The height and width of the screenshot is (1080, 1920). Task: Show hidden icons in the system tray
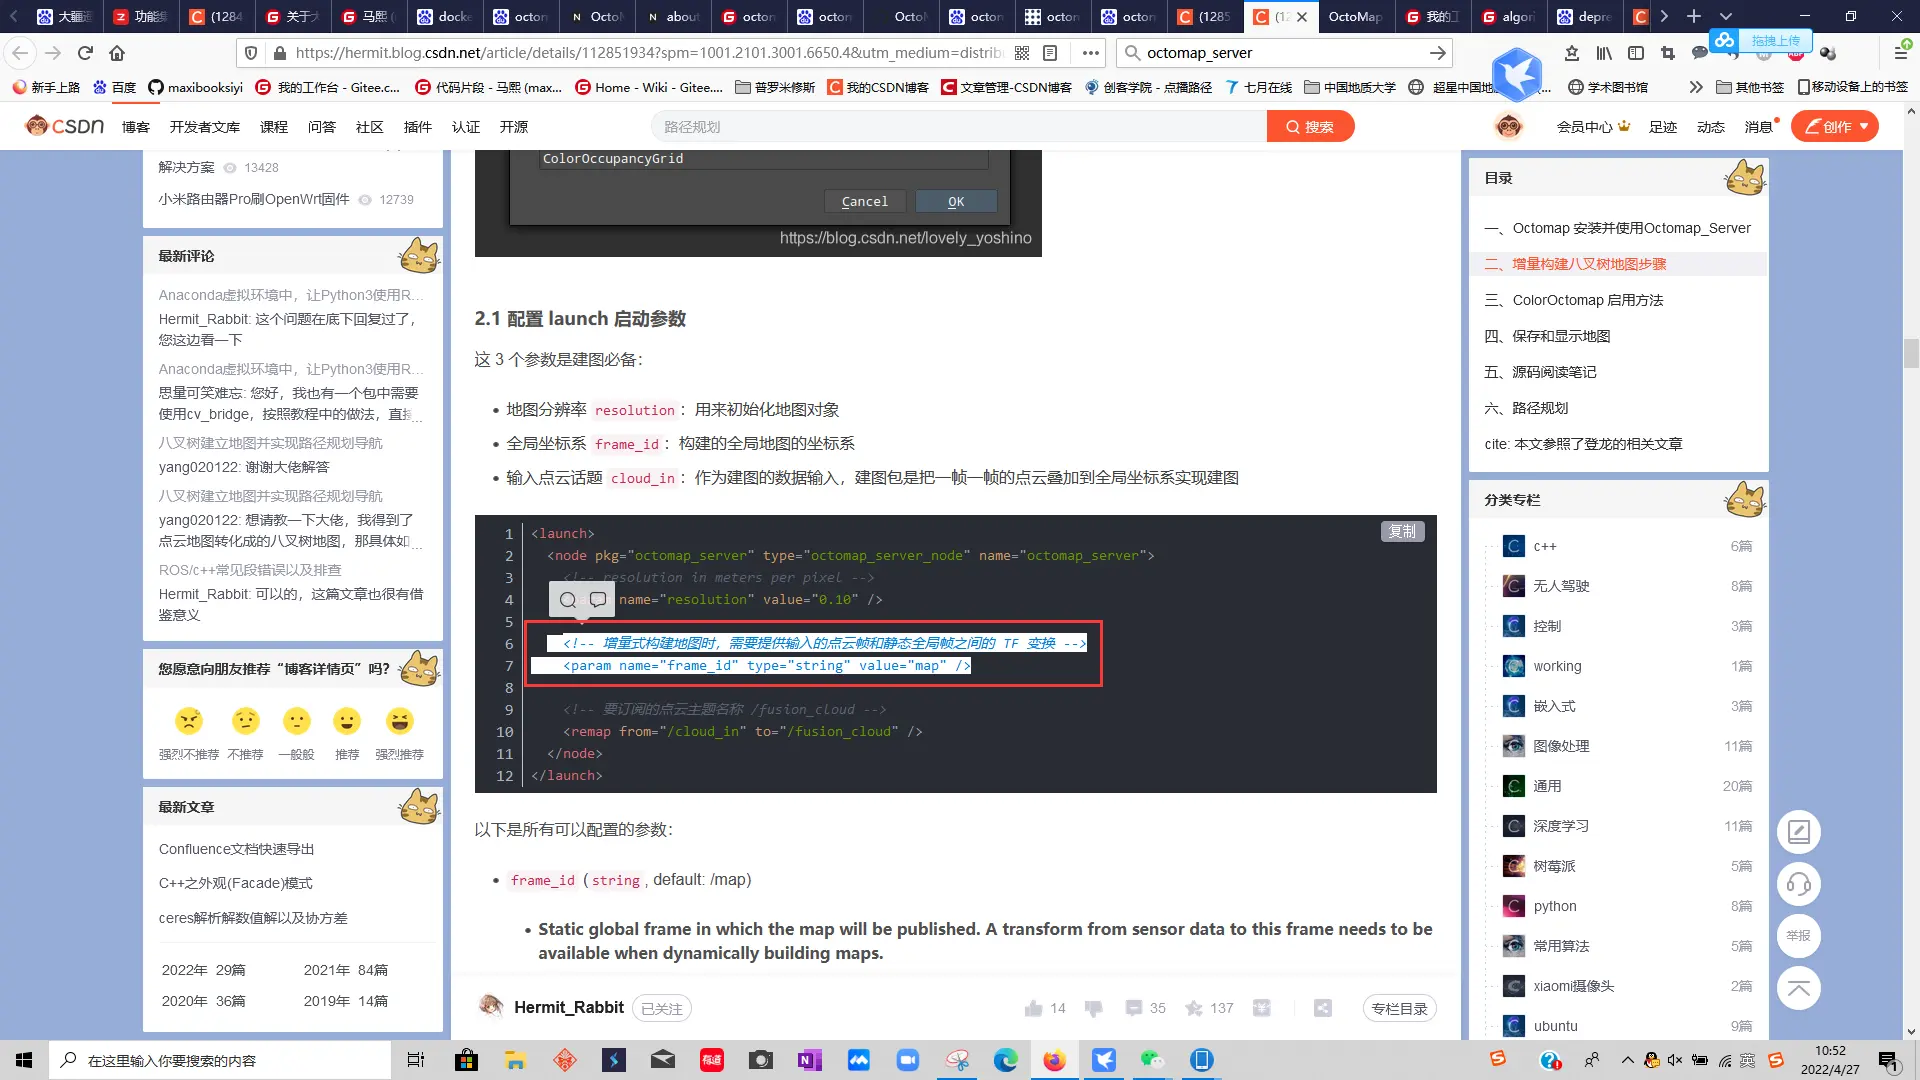pos(1626,1059)
